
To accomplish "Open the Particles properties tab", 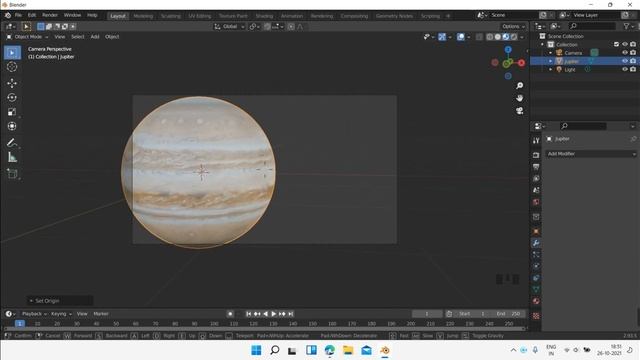I will point(536,254).
